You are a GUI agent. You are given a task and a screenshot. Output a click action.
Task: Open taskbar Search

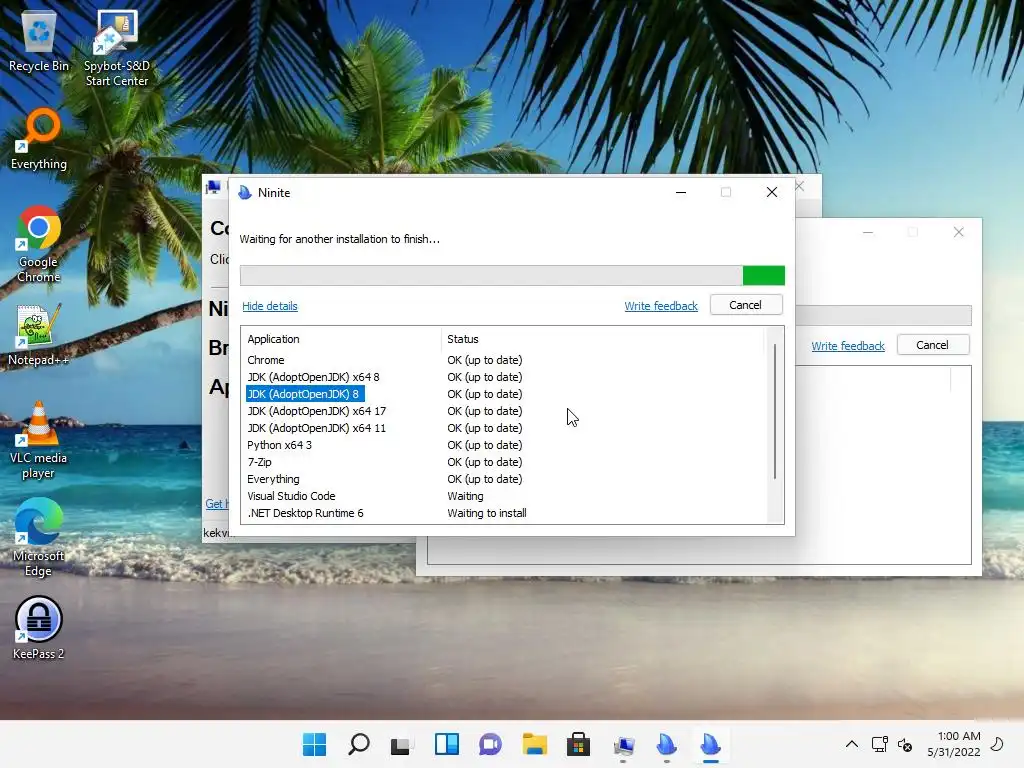tap(359, 744)
